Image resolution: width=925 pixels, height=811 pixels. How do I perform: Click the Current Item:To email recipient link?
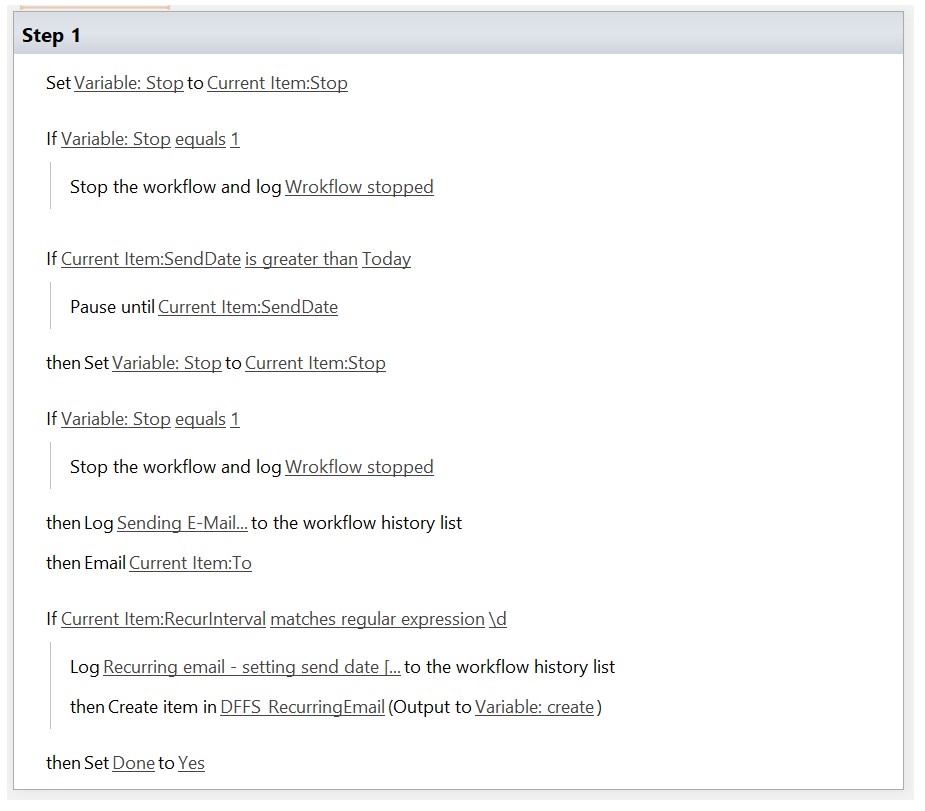click(x=190, y=563)
